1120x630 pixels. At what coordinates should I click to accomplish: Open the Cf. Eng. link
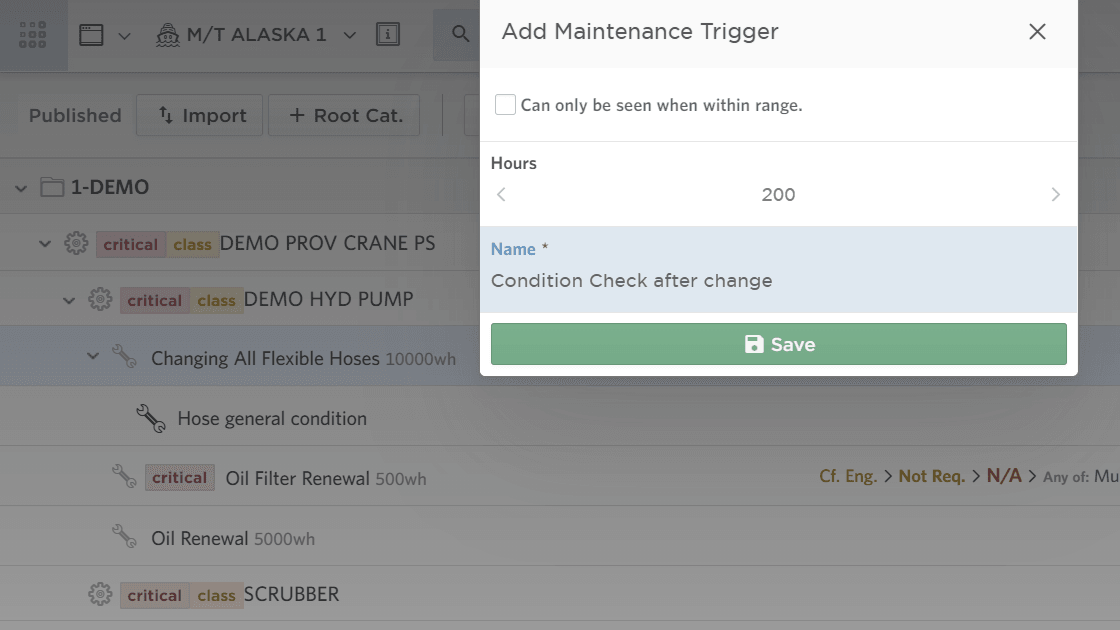tap(847, 476)
